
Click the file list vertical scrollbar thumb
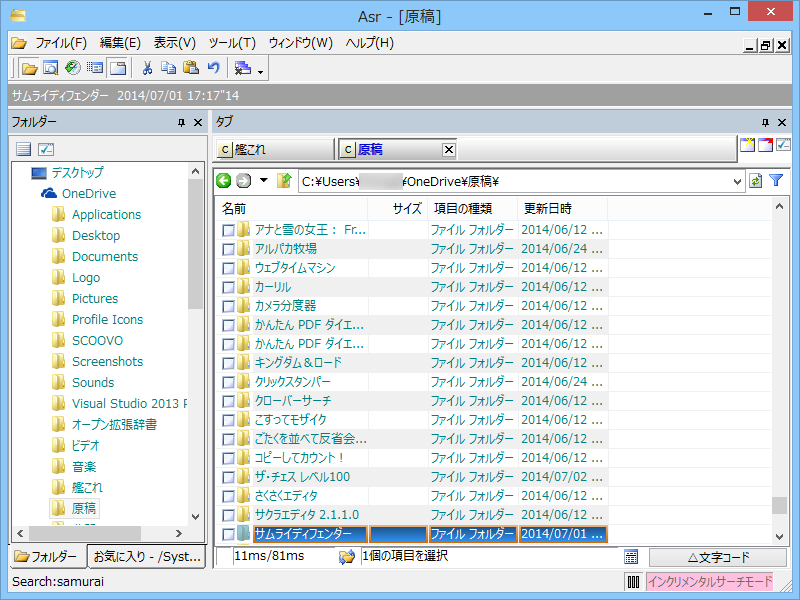(x=779, y=505)
